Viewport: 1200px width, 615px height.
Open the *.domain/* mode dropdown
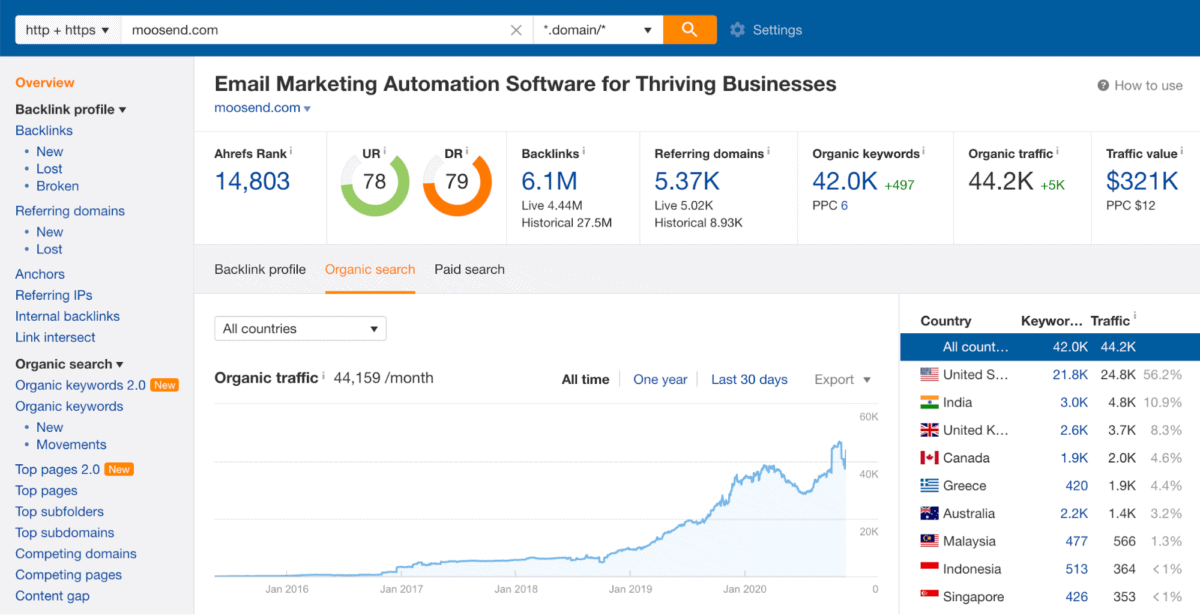coord(598,30)
